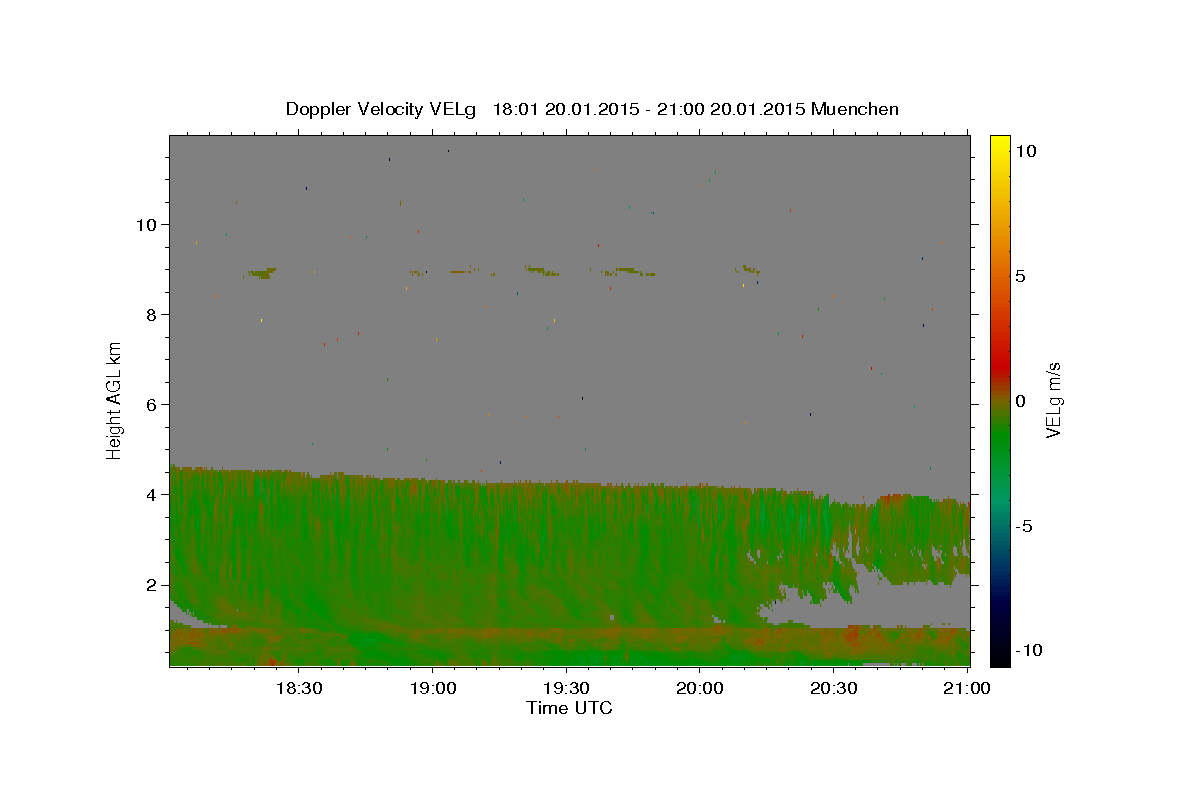Click the 18:30 time tick label
This screenshot has height=800, width=1200.
[x=298, y=688]
